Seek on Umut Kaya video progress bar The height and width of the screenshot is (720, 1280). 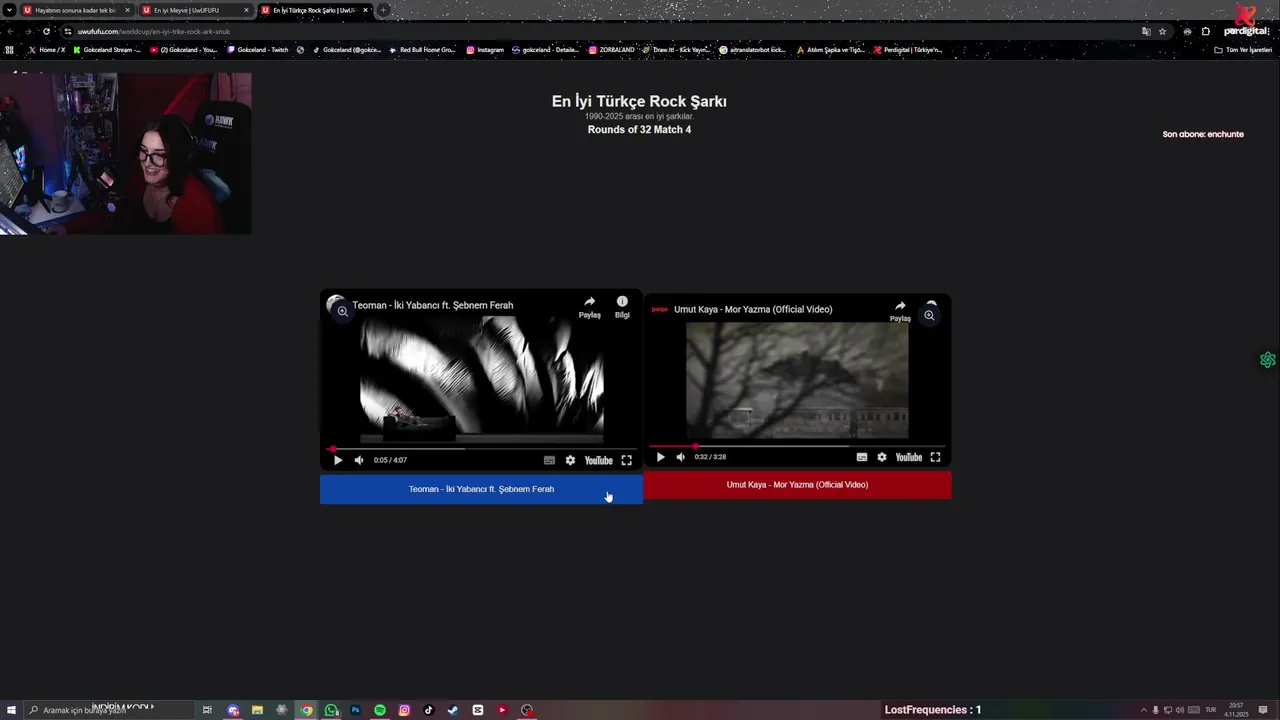click(x=797, y=446)
